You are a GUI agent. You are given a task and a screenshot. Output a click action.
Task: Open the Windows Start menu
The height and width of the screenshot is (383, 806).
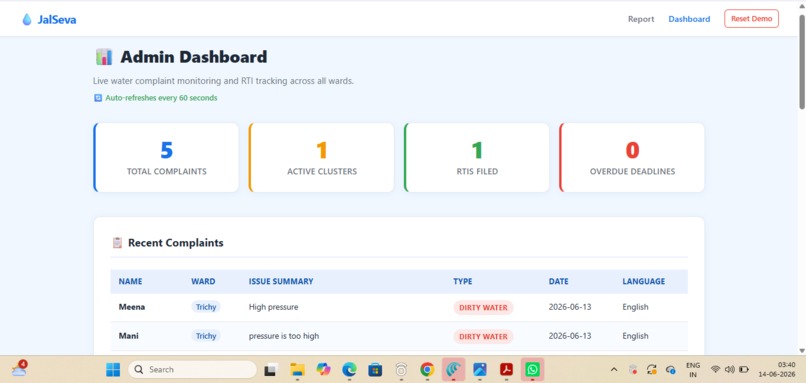113,369
